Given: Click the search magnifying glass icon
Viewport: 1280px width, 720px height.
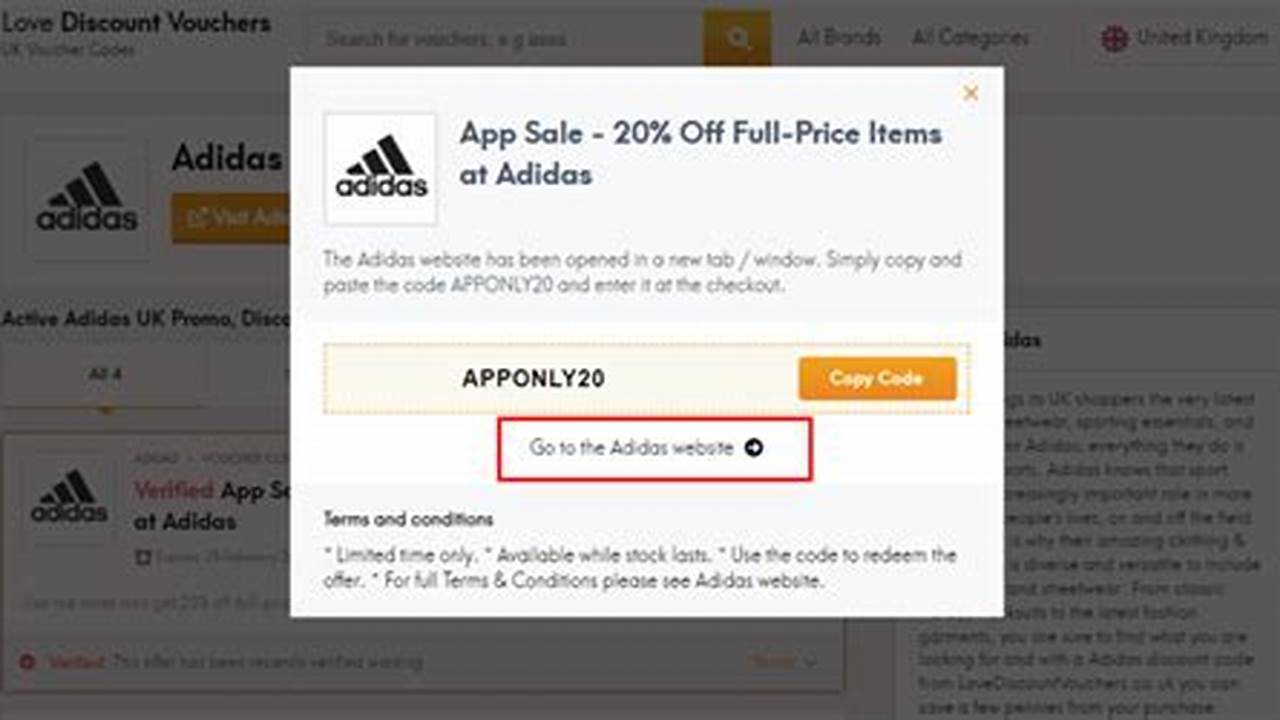Looking at the screenshot, I should pos(738,39).
